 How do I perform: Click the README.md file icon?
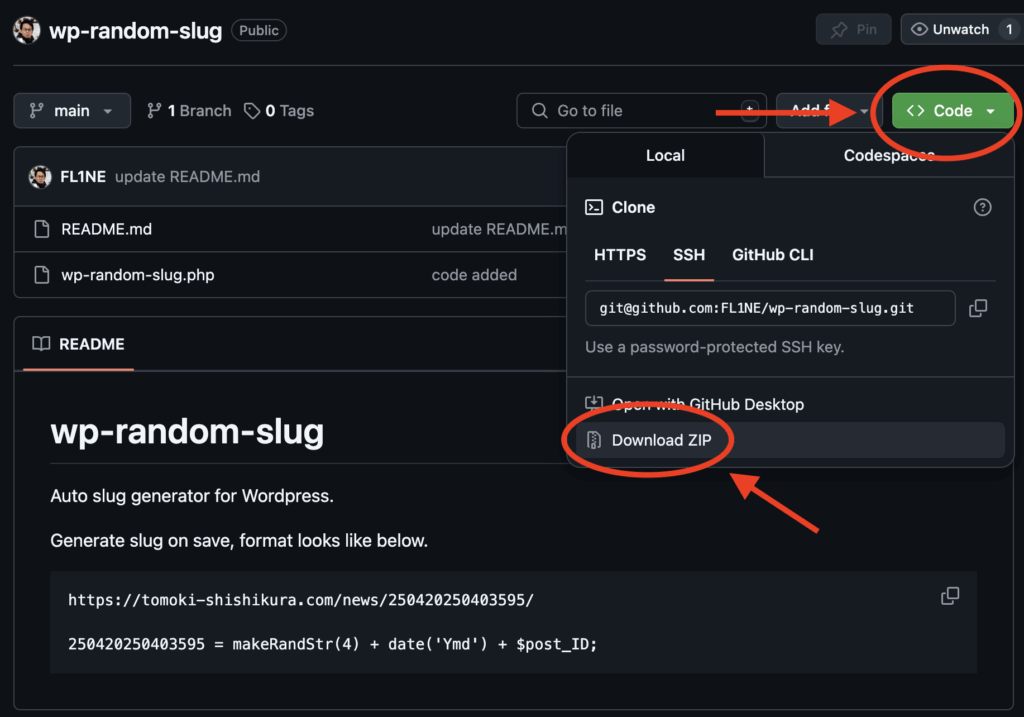(42, 229)
